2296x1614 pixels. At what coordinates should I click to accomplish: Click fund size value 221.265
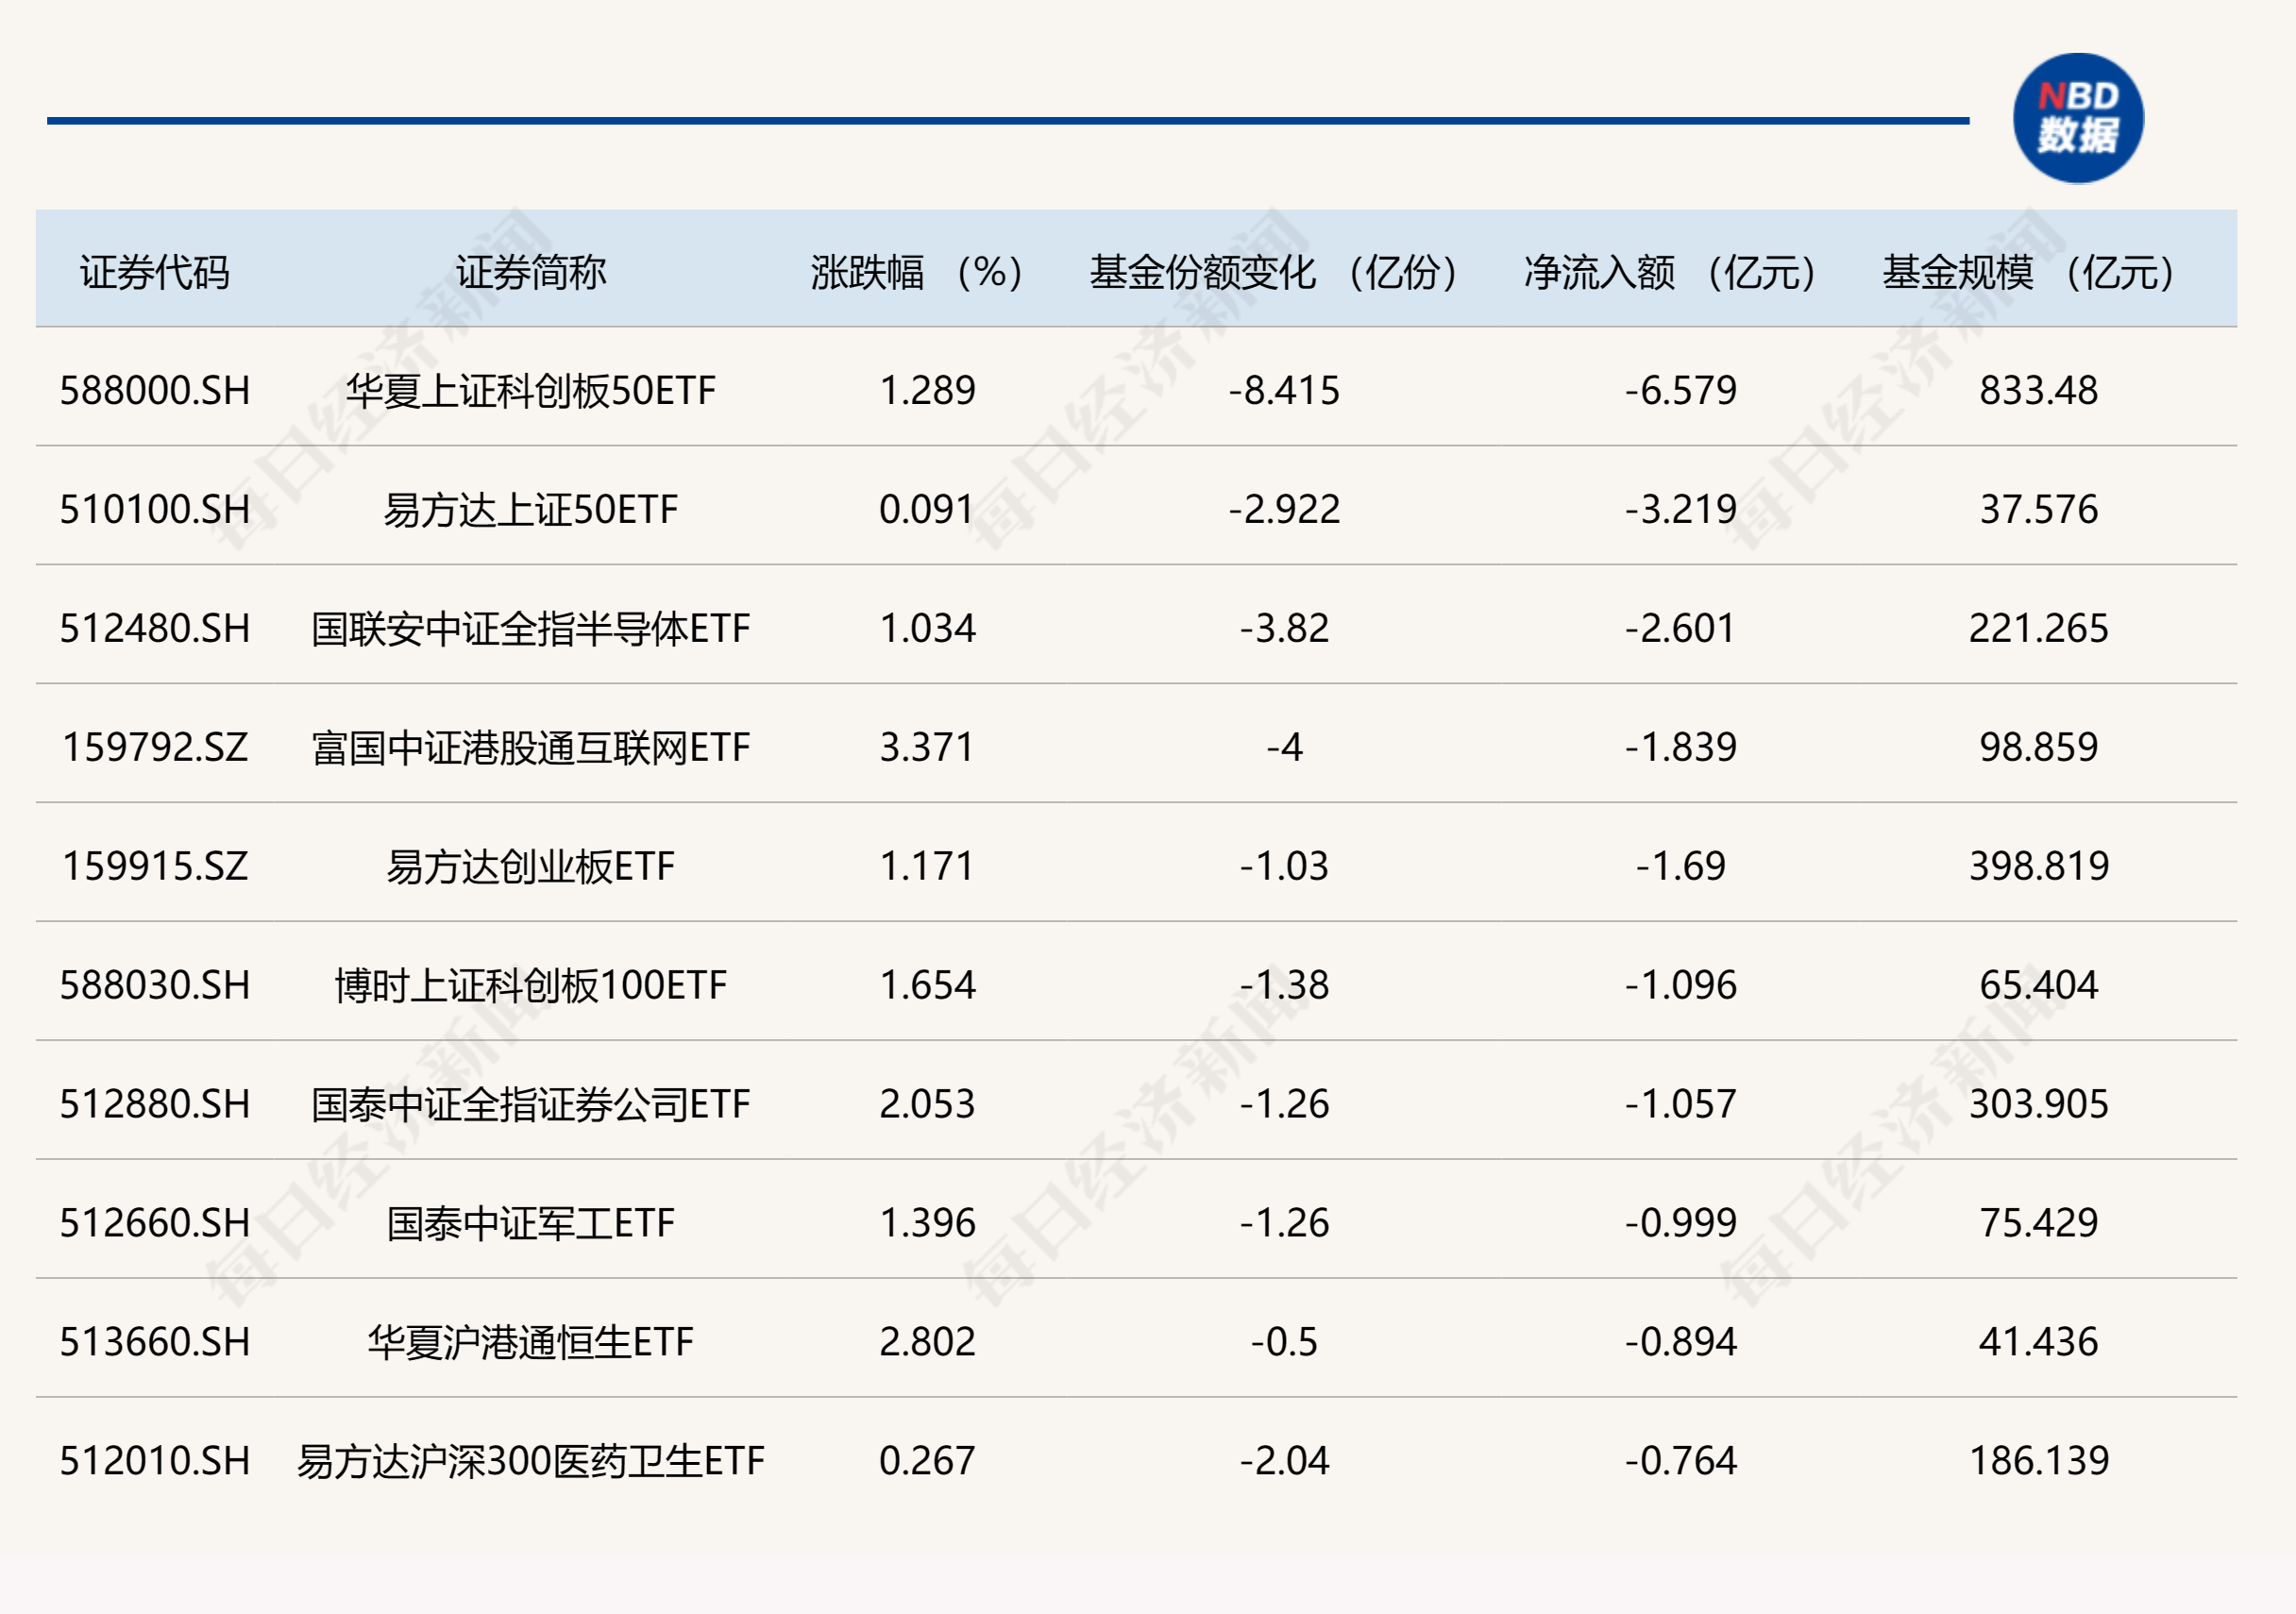click(x=2038, y=628)
